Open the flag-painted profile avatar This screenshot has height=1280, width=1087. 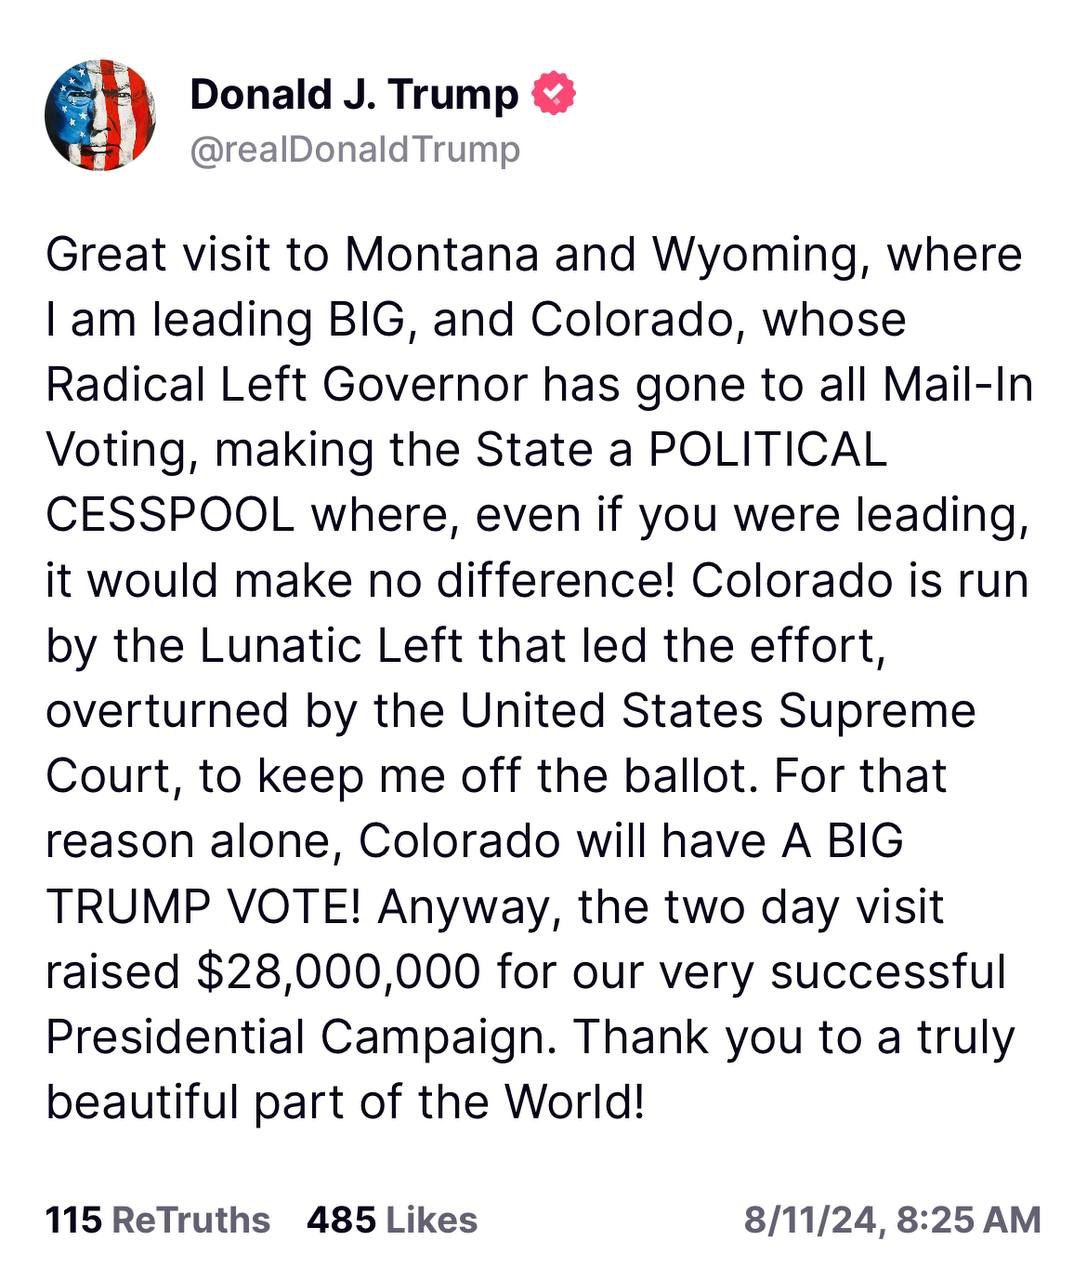[100, 114]
